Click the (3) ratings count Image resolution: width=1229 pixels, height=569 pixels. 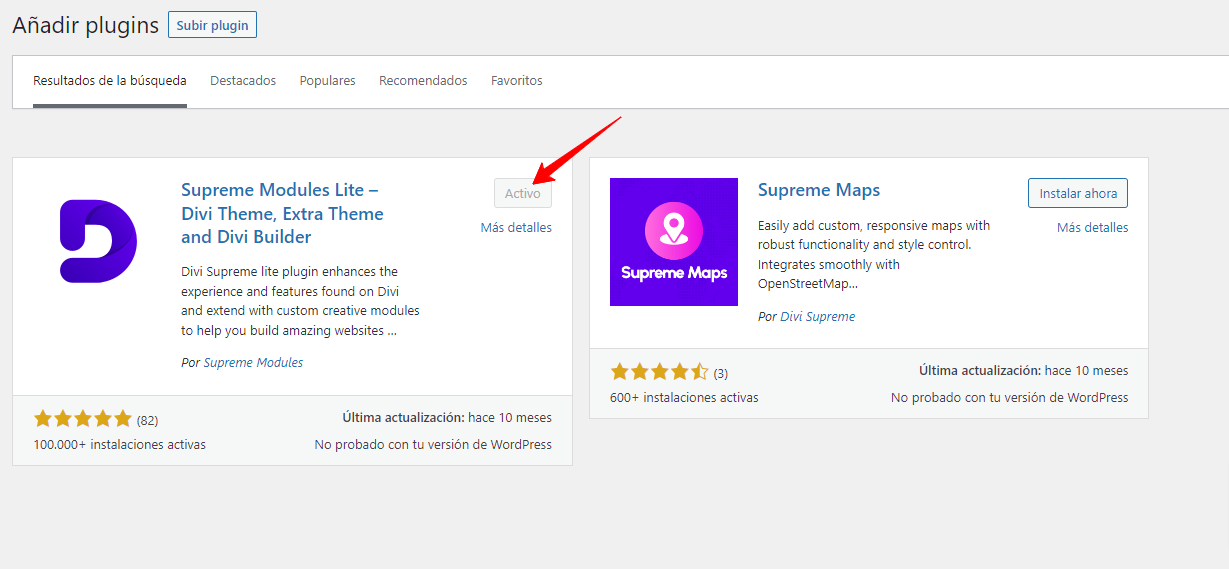[720, 374]
